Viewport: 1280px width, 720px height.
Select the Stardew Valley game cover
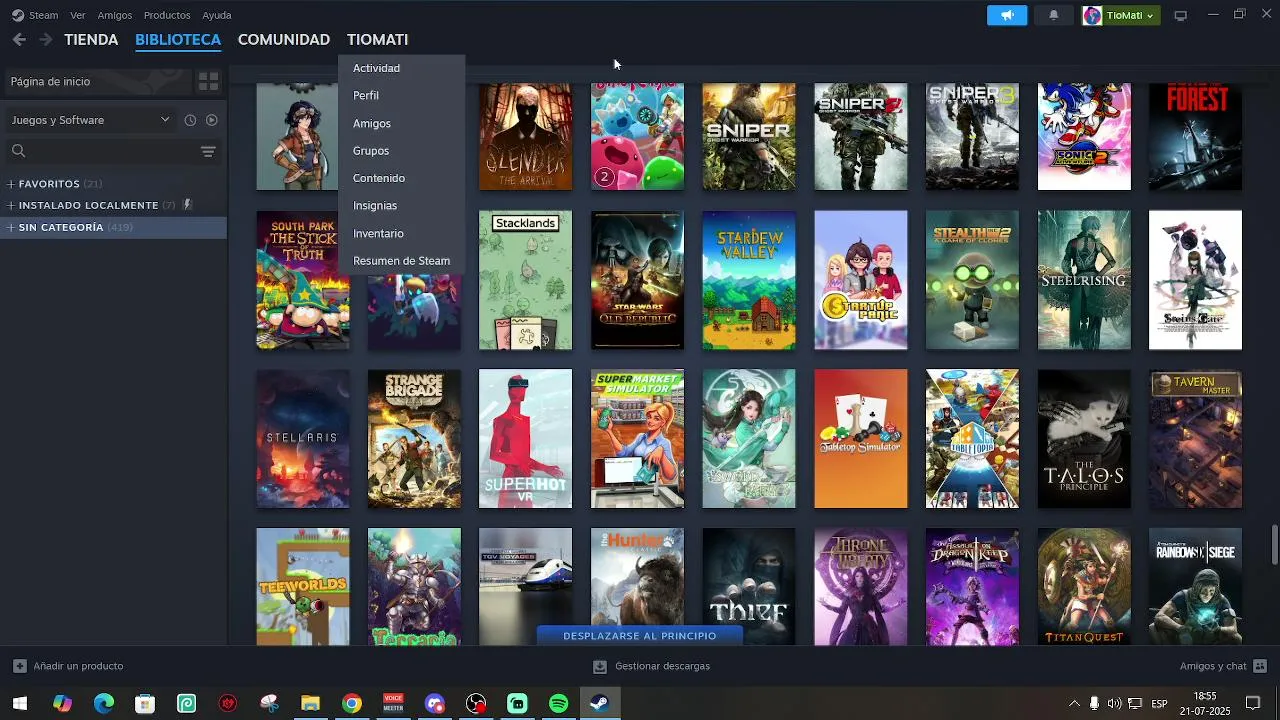tap(749, 280)
